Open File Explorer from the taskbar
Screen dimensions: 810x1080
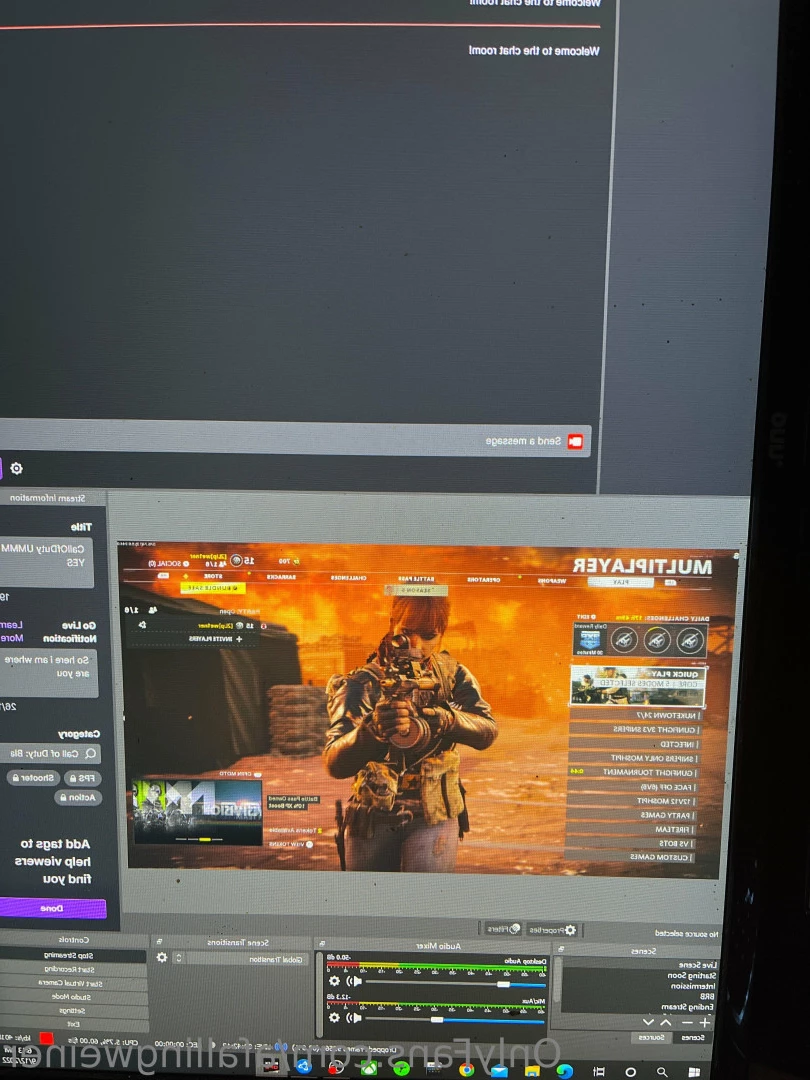tap(532, 1071)
